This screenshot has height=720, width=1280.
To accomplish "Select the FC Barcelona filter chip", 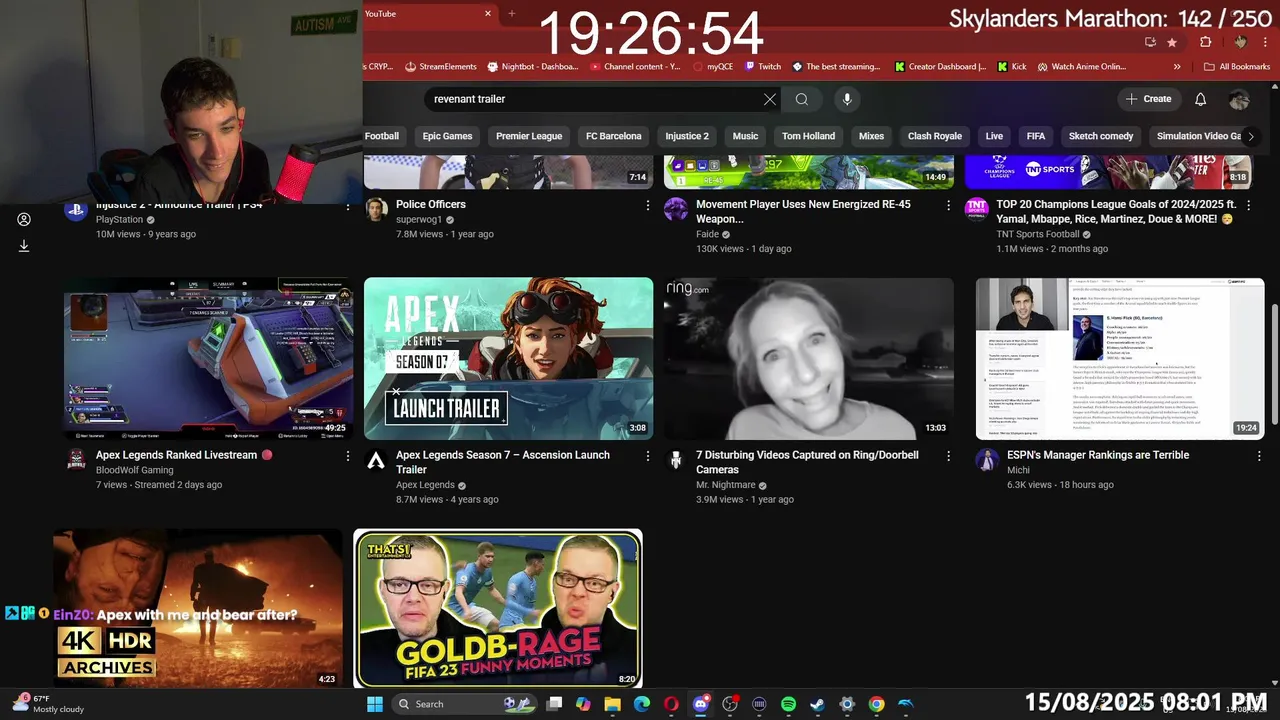I will [613, 136].
